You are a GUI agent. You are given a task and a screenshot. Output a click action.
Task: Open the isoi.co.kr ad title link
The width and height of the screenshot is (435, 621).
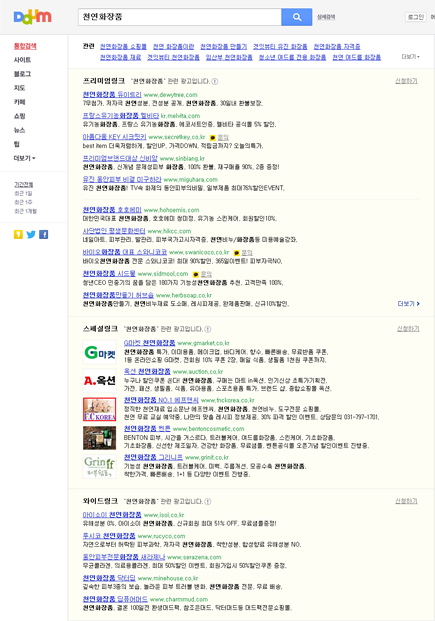pos(112,514)
